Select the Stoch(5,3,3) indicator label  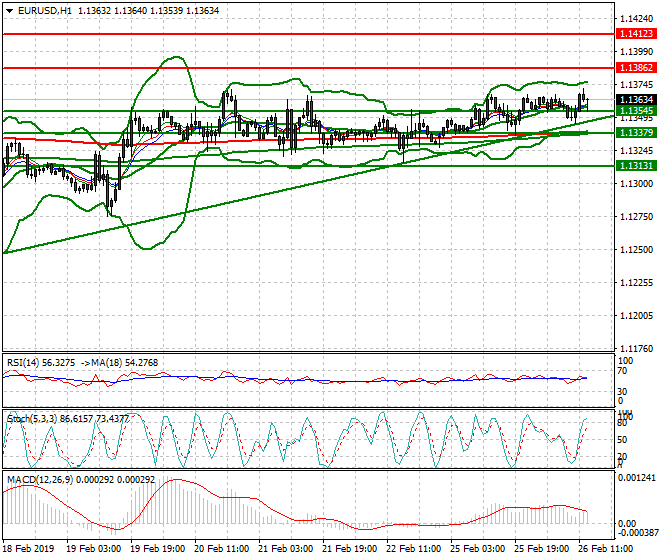[x=68, y=419]
